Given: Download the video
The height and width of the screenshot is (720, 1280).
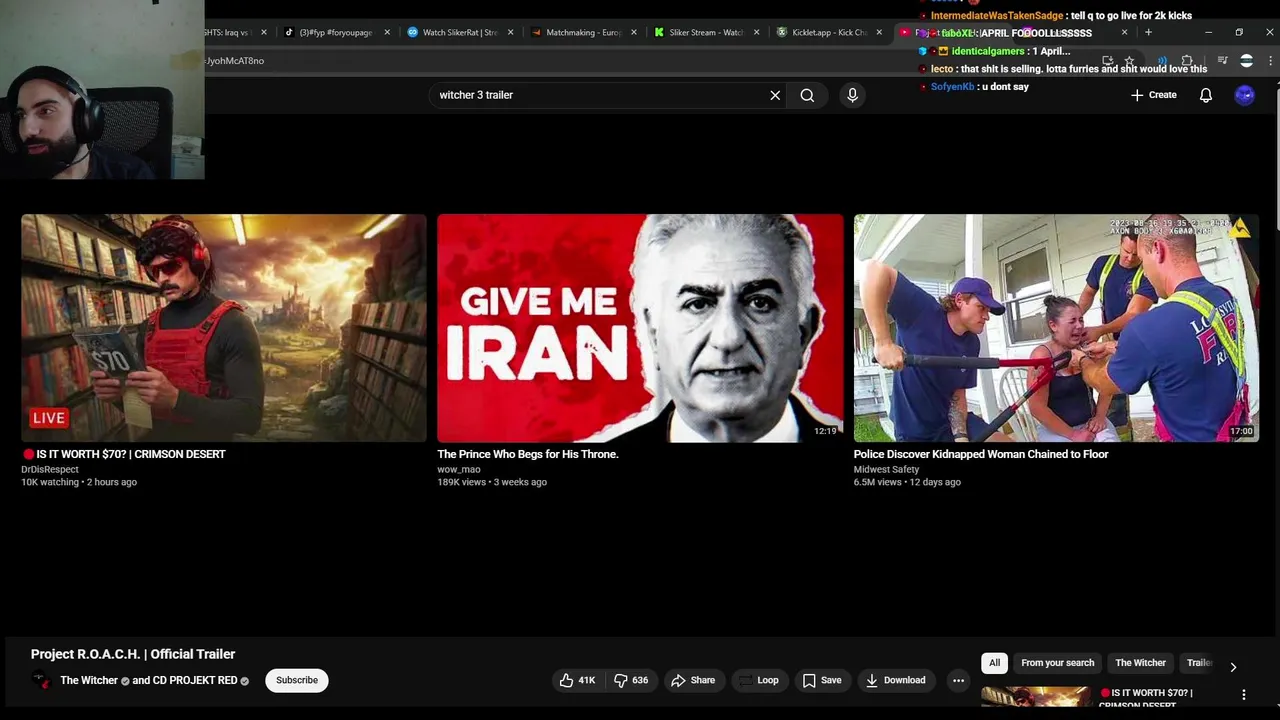Looking at the screenshot, I should (895, 680).
